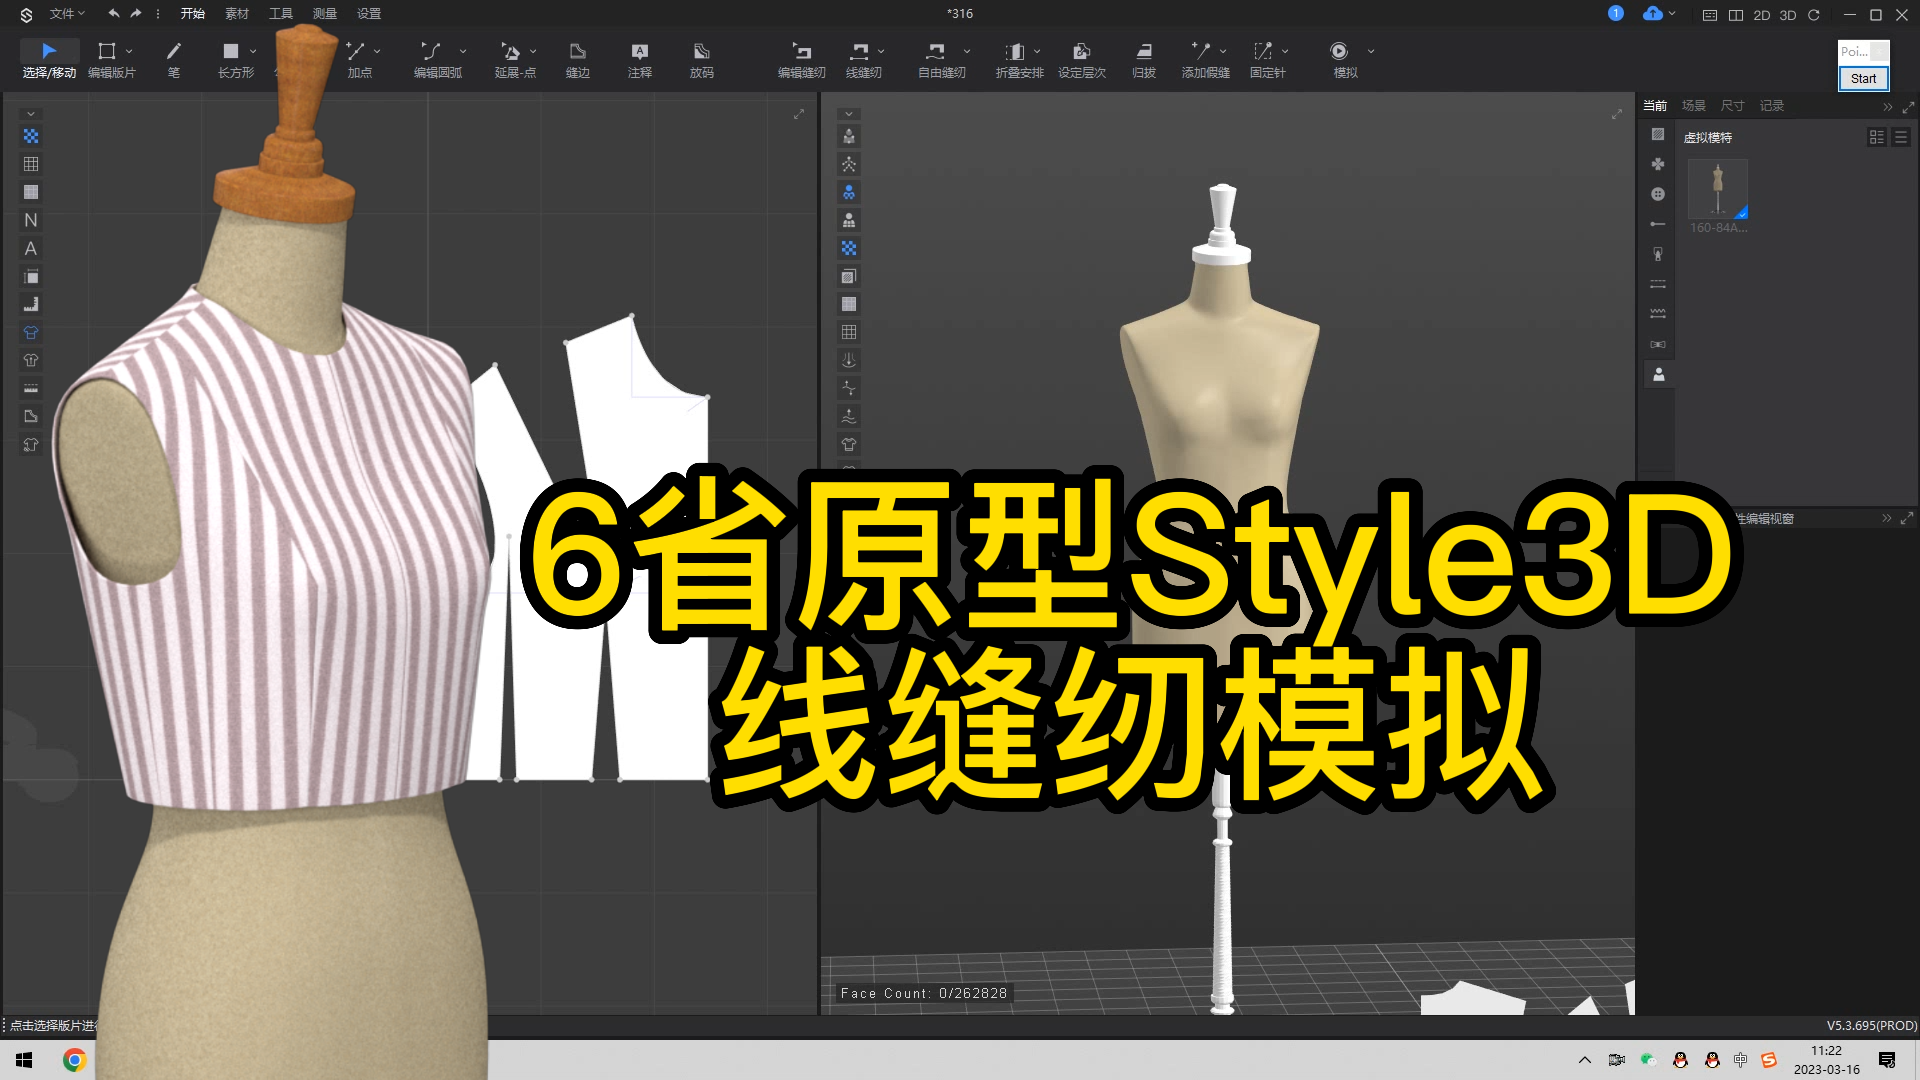Switch to the 场景 tab
The width and height of the screenshot is (1920, 1080).
(x=1694, y=105)
